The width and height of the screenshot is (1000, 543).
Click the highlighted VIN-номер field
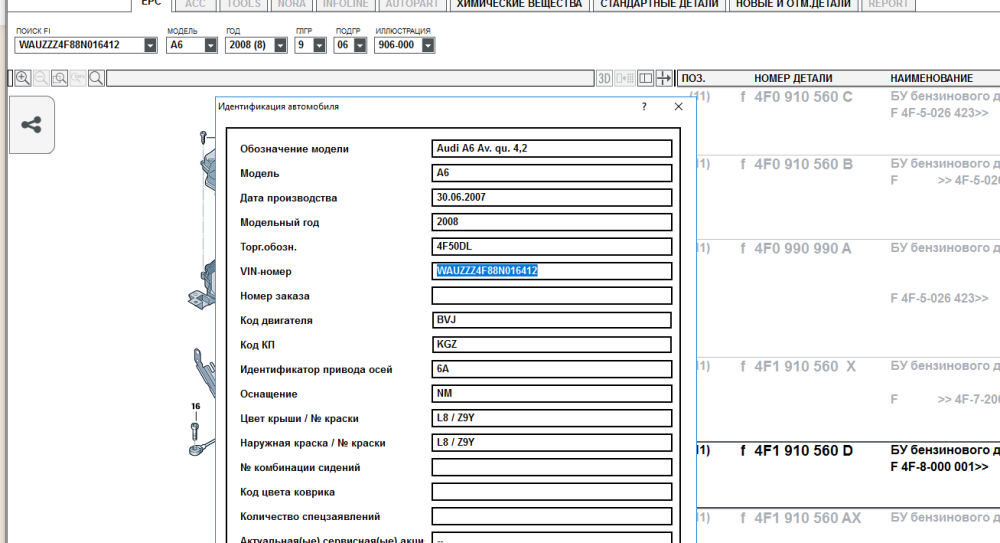click(552, 271)
